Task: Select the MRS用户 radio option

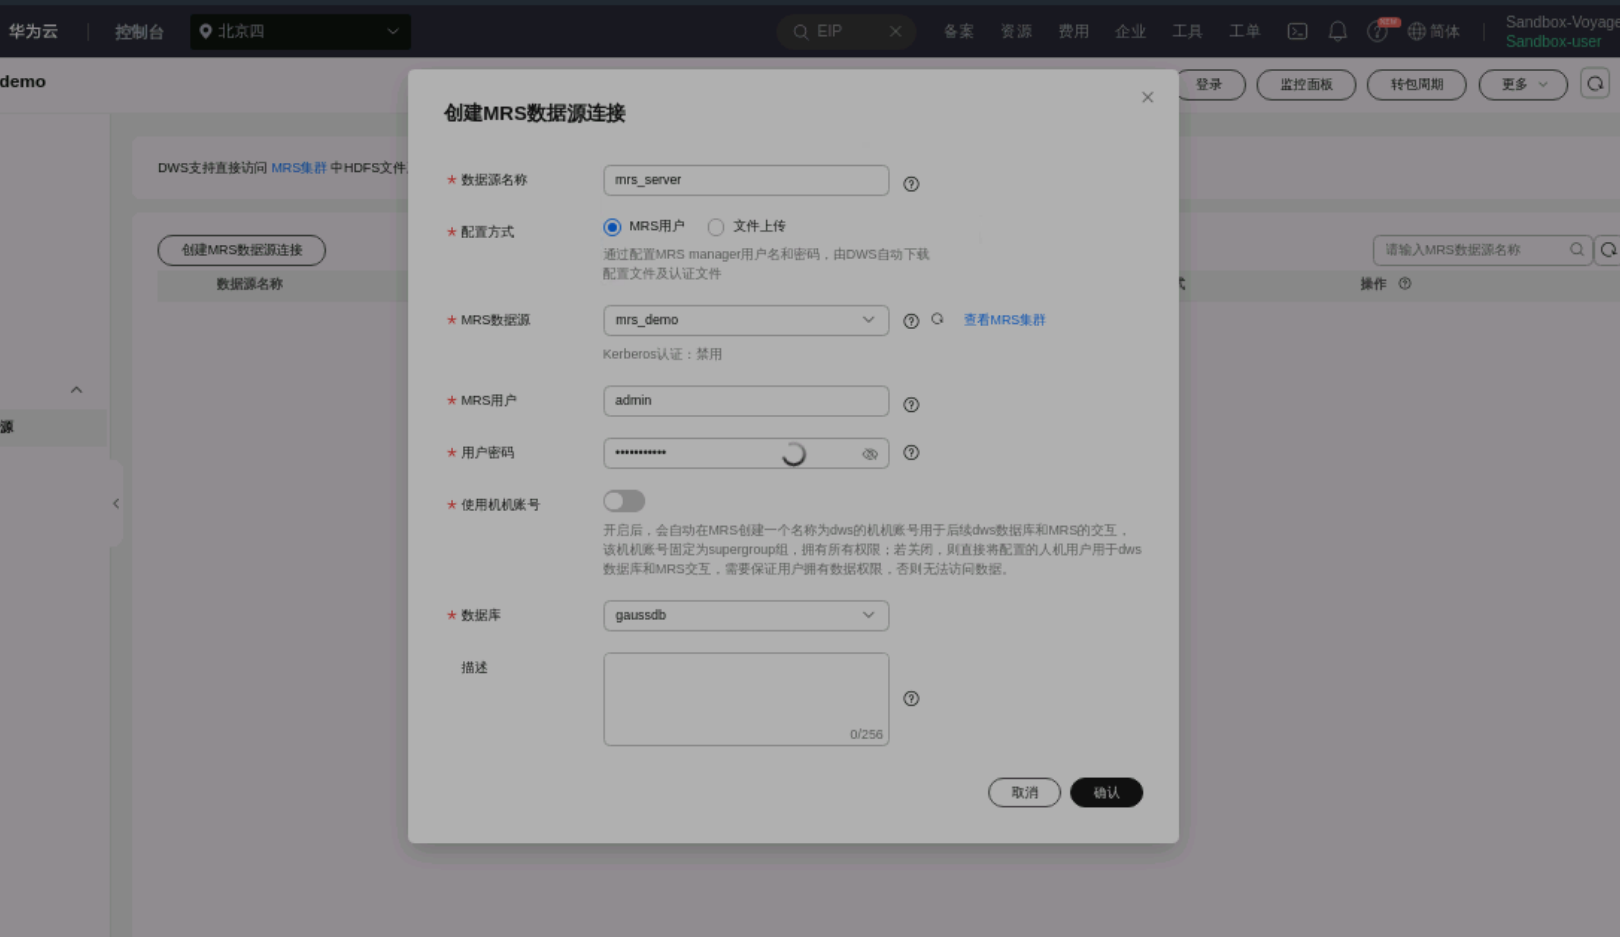Action: (612, 227)
